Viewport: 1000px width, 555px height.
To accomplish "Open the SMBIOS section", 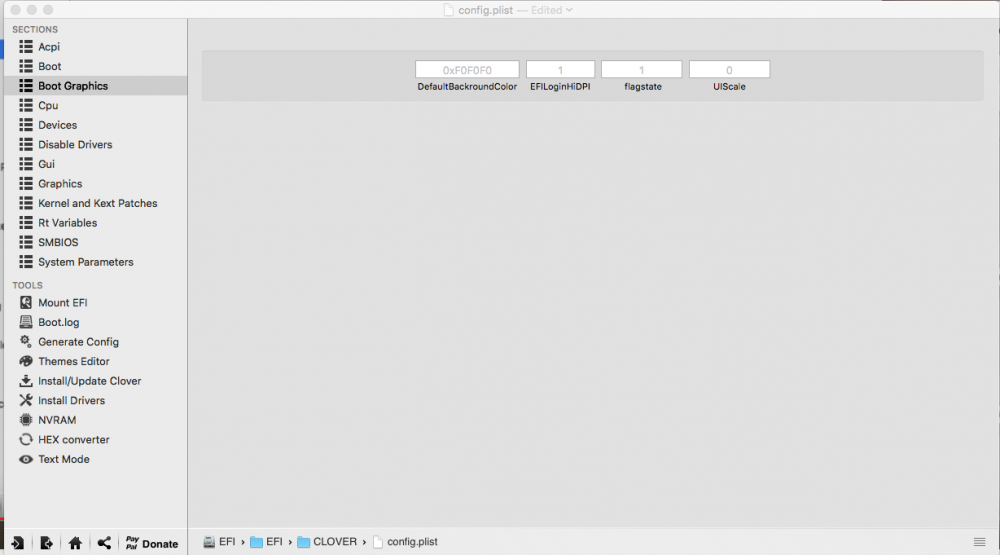I will point(96,242).
